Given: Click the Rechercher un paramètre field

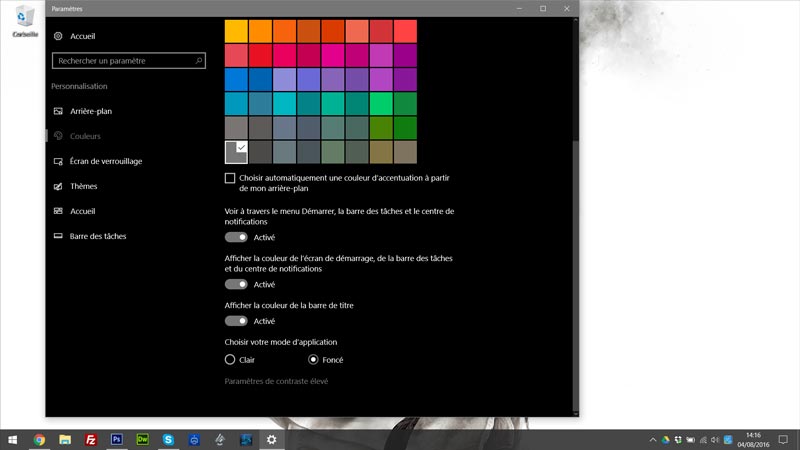Looking at the screenshot, I should [x=129, y=61].
